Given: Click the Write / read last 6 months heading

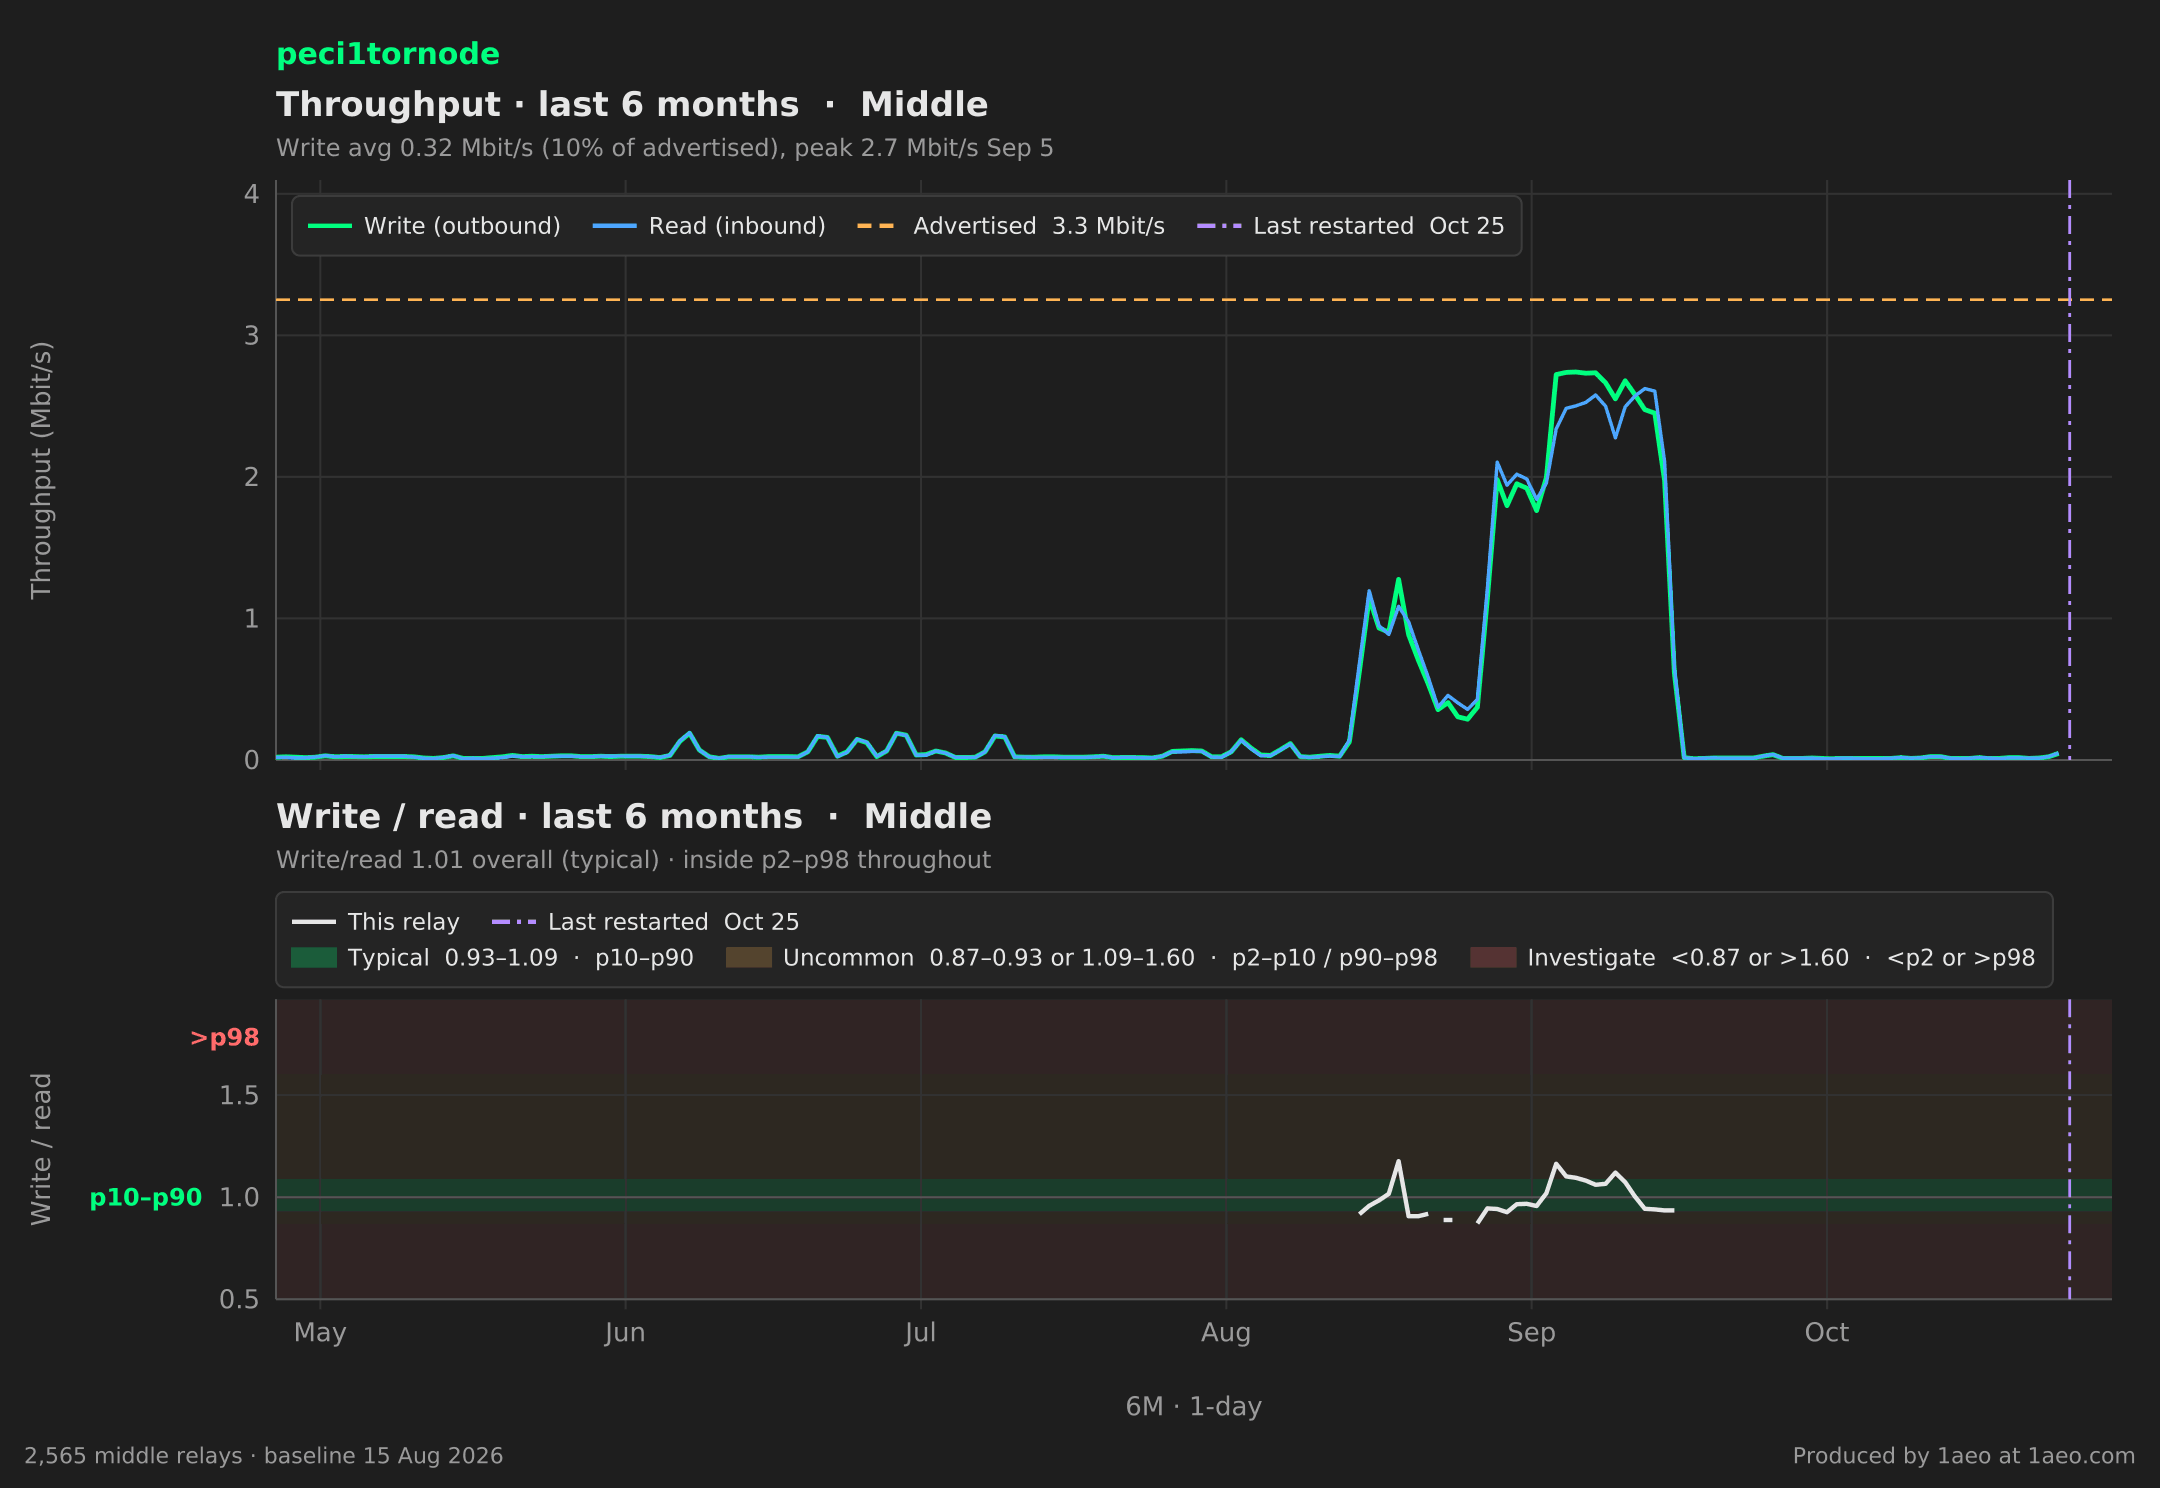Looking at the screenshot, I should [634, 817].
